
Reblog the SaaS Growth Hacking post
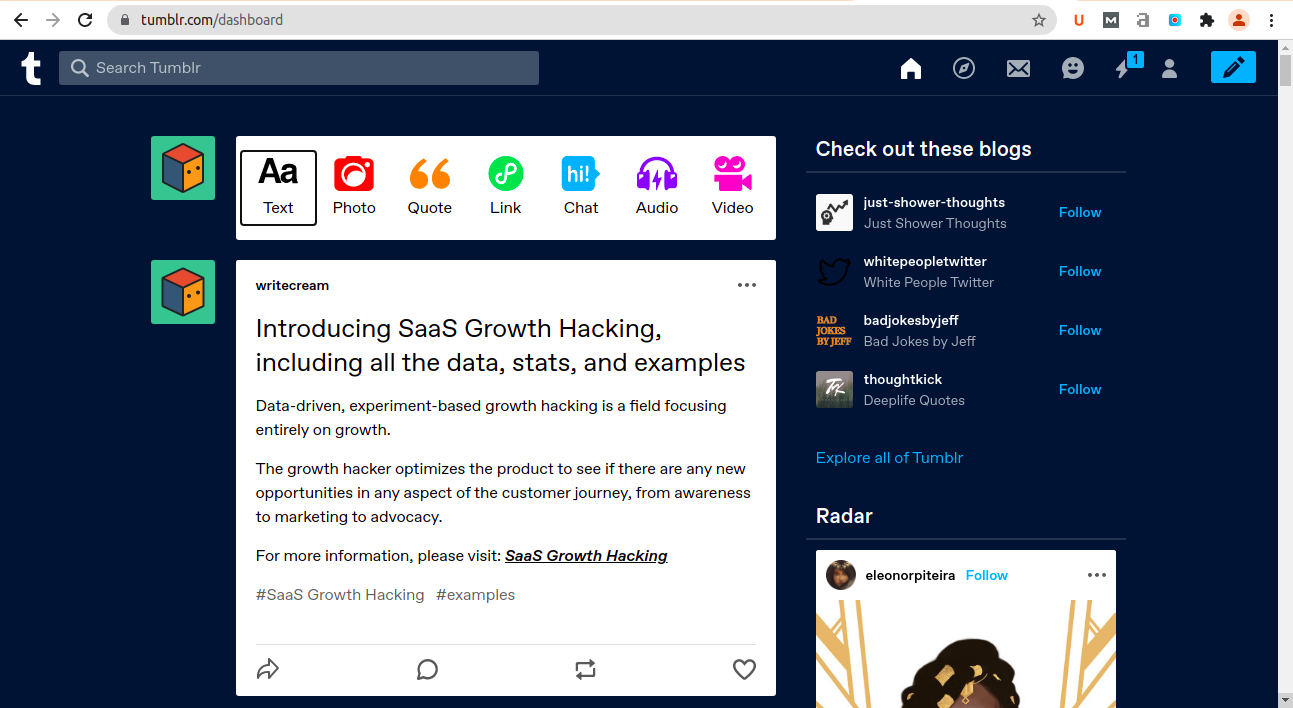click(586, 669)
